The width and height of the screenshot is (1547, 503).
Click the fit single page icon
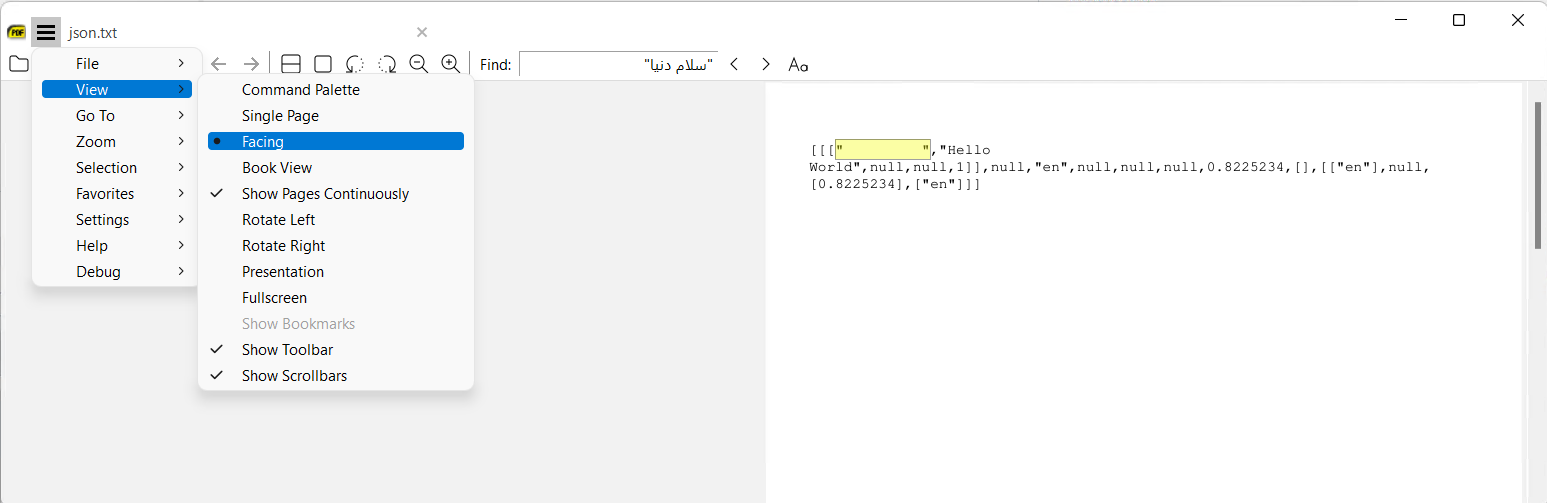pyautogui.click(x=323, y=64)
